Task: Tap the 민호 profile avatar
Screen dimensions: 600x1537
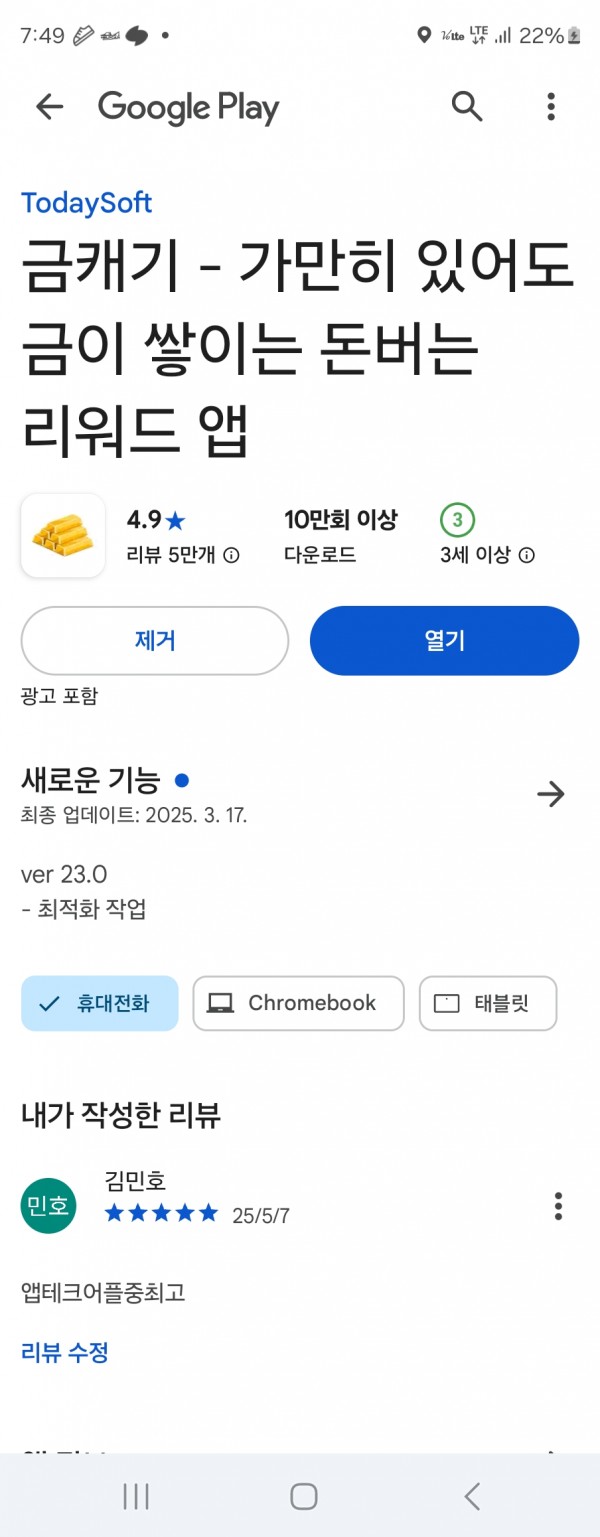Action: pyautogui.click(x=48, y=1206)
